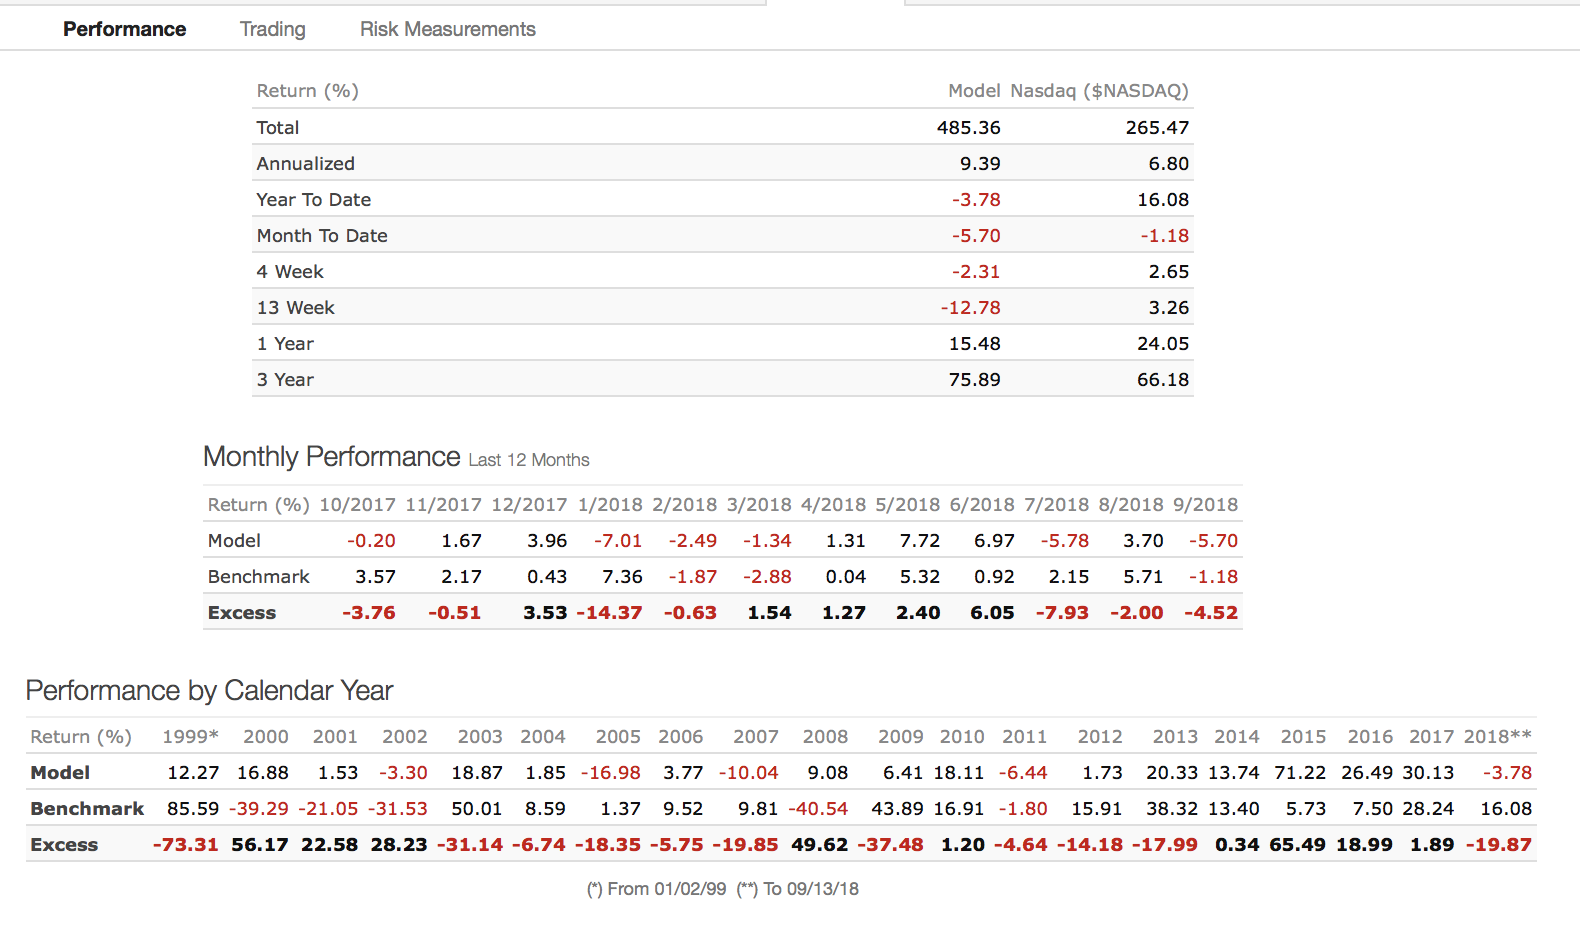Click the 2018** calendar year column header
The height and width of the screenshot is (930, 1580).
pos(1497,737)
